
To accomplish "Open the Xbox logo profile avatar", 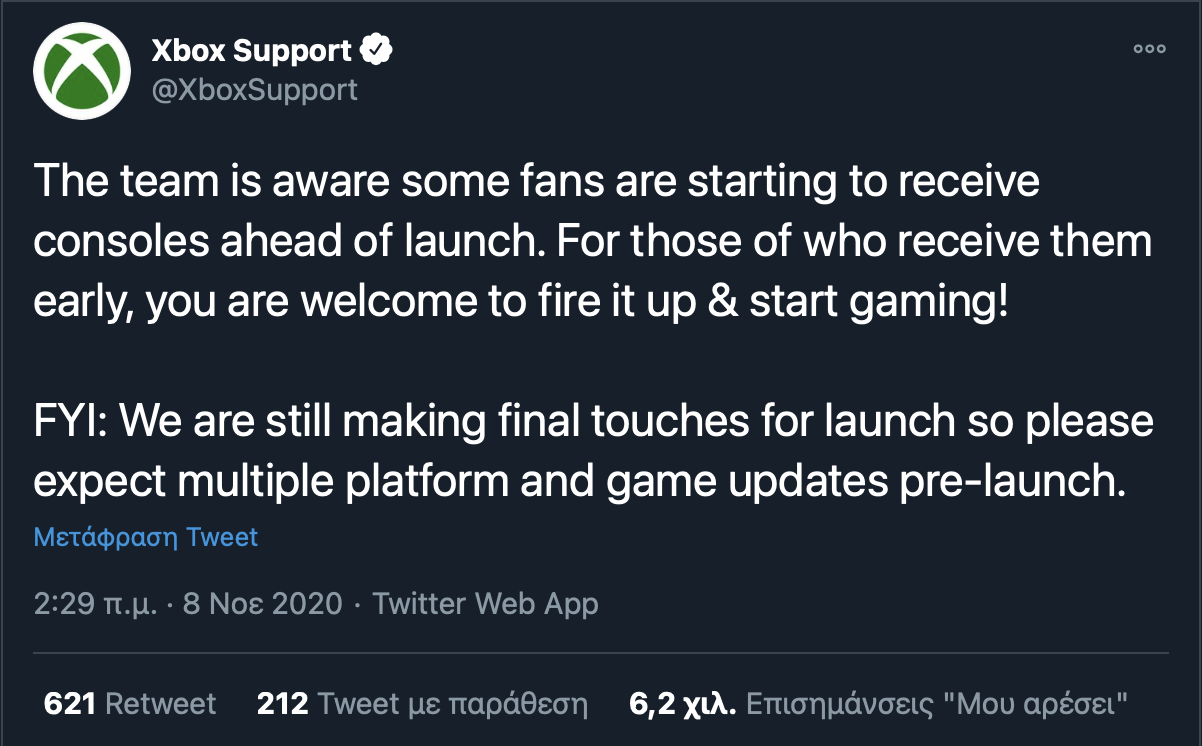I will point(82,71).
